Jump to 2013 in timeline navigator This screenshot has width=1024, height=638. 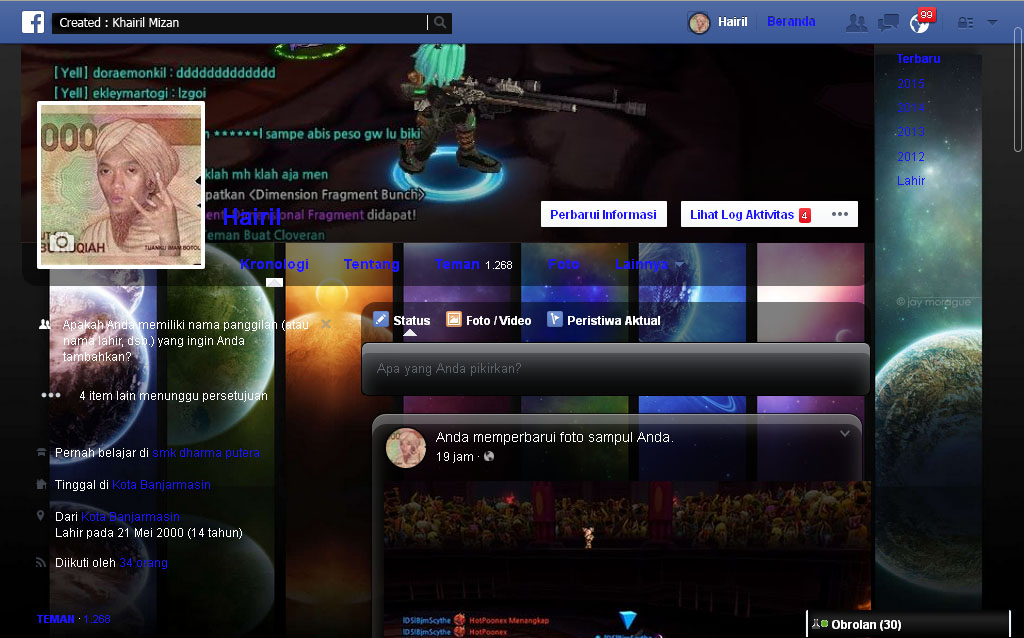(x=911, y=132)
